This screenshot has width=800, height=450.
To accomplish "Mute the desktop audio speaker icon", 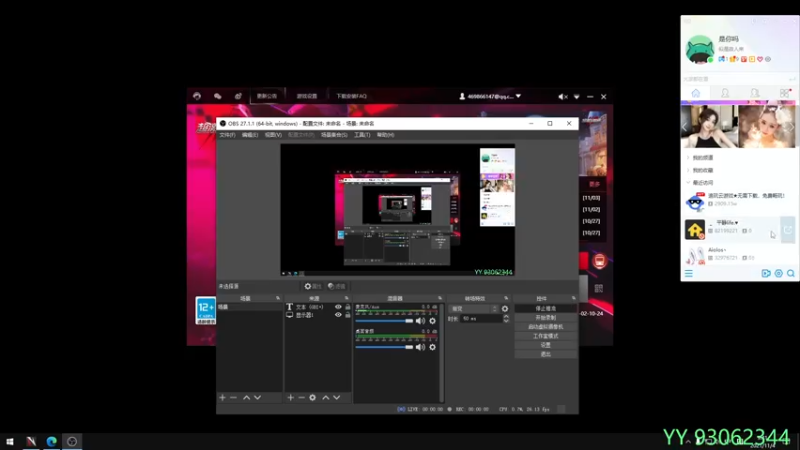I will 420,347.
